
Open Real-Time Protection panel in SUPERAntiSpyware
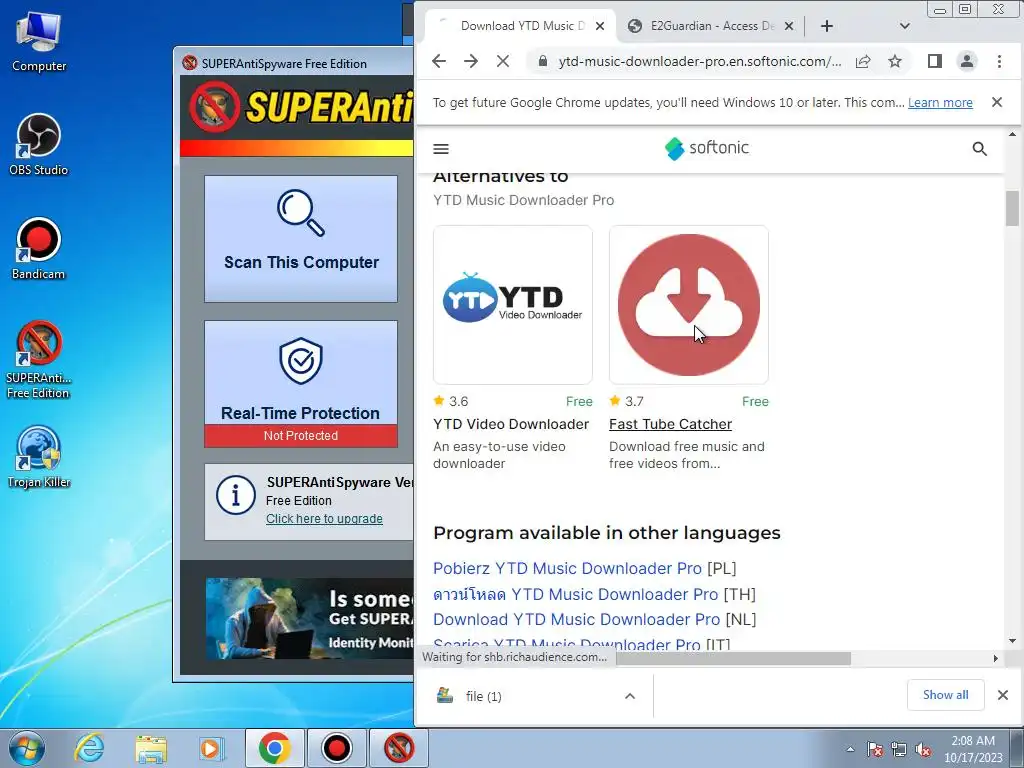(300, 372)
